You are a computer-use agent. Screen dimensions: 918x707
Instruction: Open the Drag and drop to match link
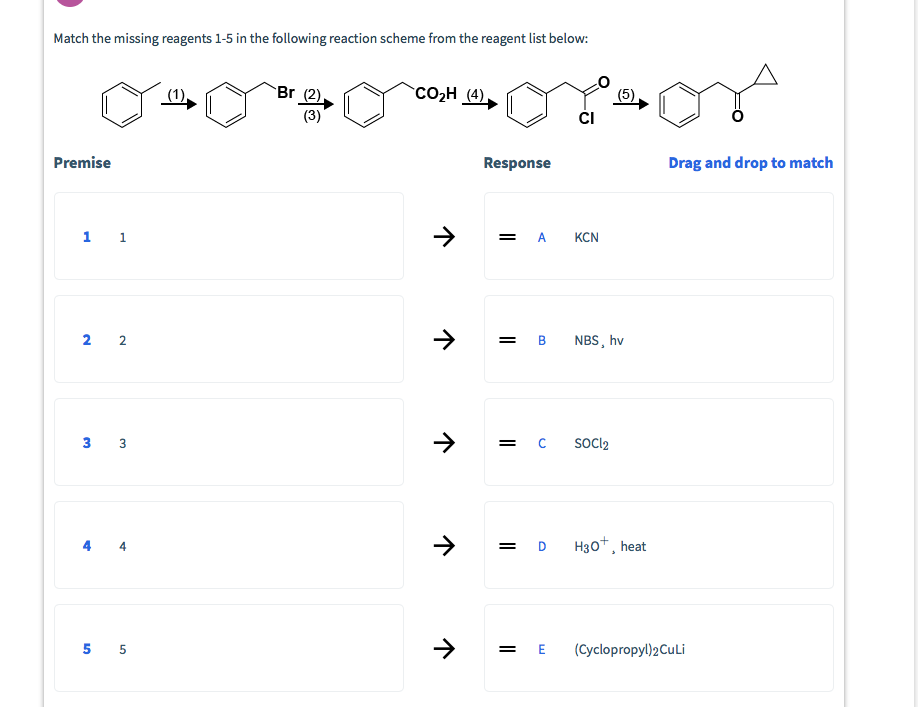pos(751,162)
